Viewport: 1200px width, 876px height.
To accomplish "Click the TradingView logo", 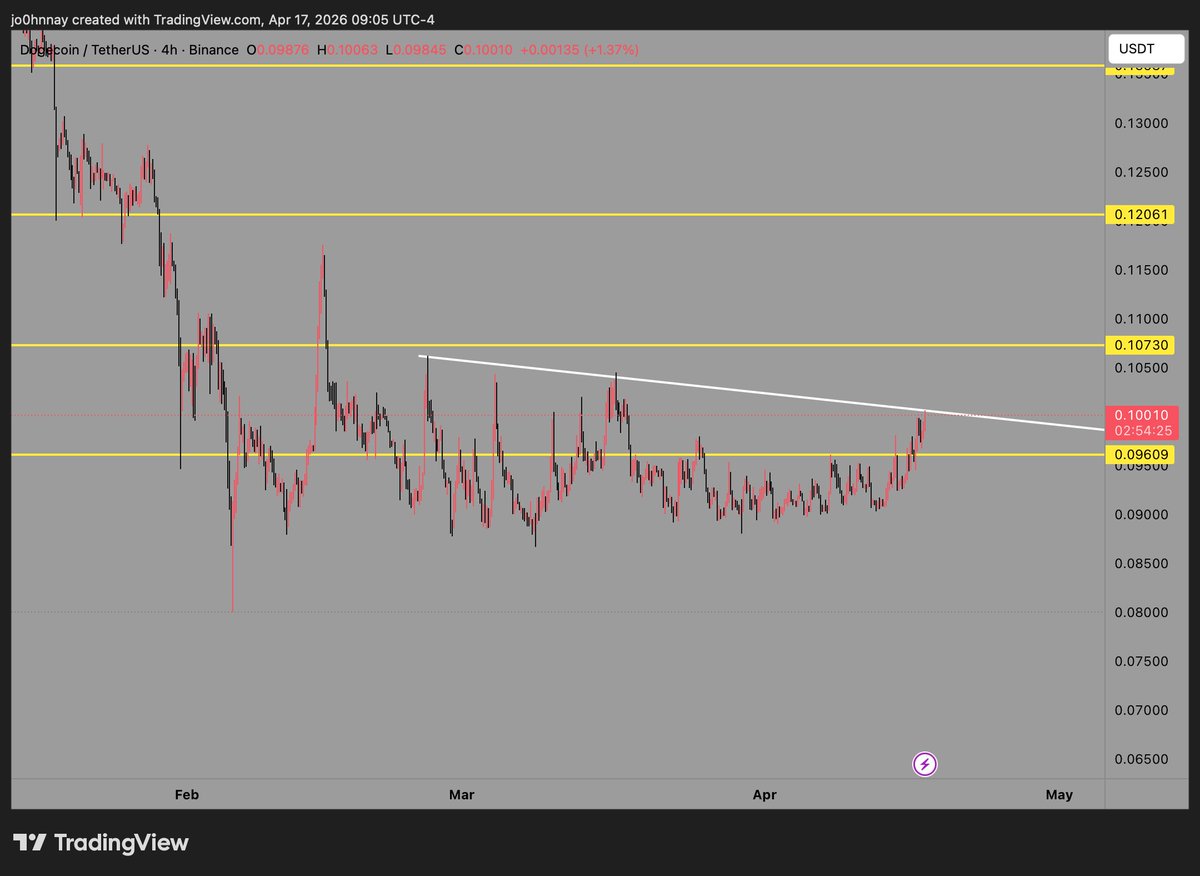I will pyautogui.click(x=100, y=843).
